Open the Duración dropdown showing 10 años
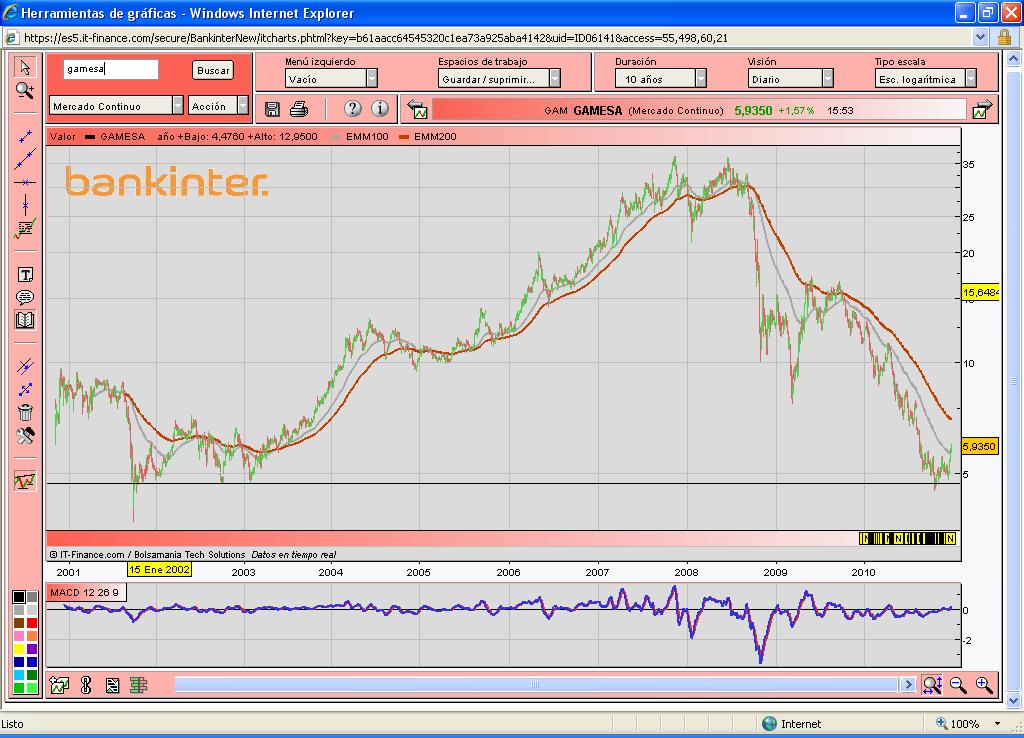 700,78
